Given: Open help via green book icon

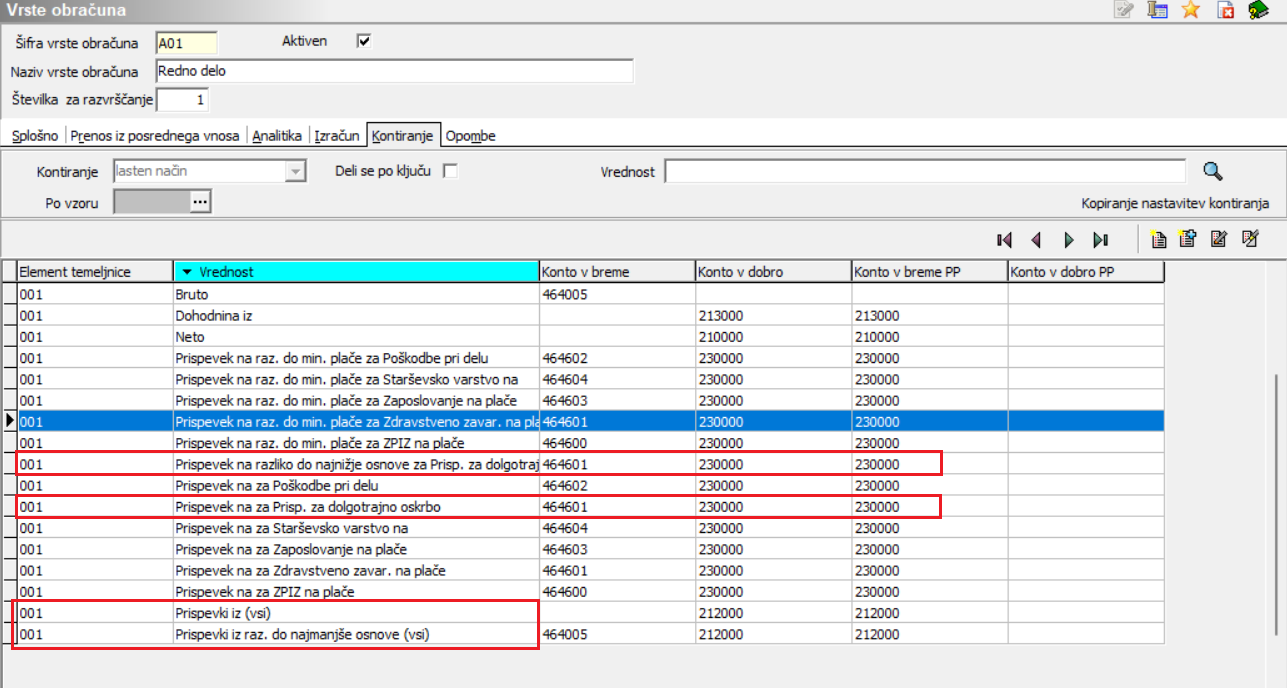Looking at the screenshot, I should click(x=1257, y=10).
